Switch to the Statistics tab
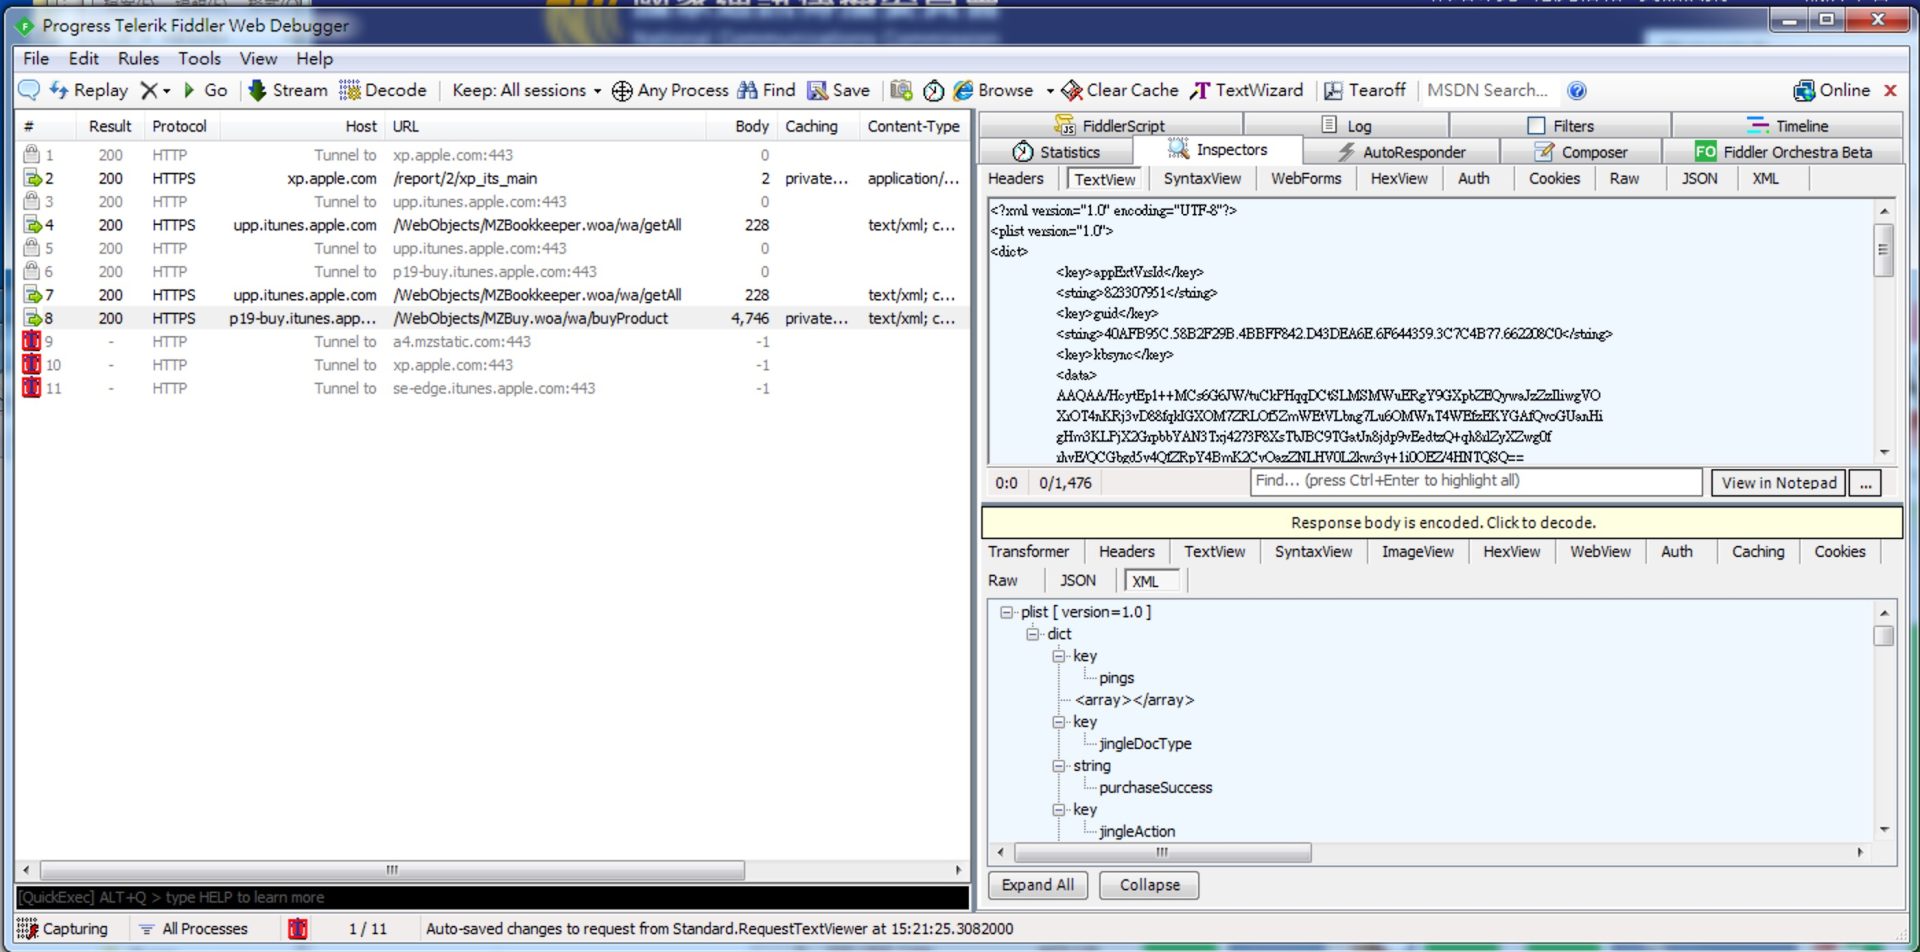This screenshot has width=1920, height=952. [x=1056, y=151]
